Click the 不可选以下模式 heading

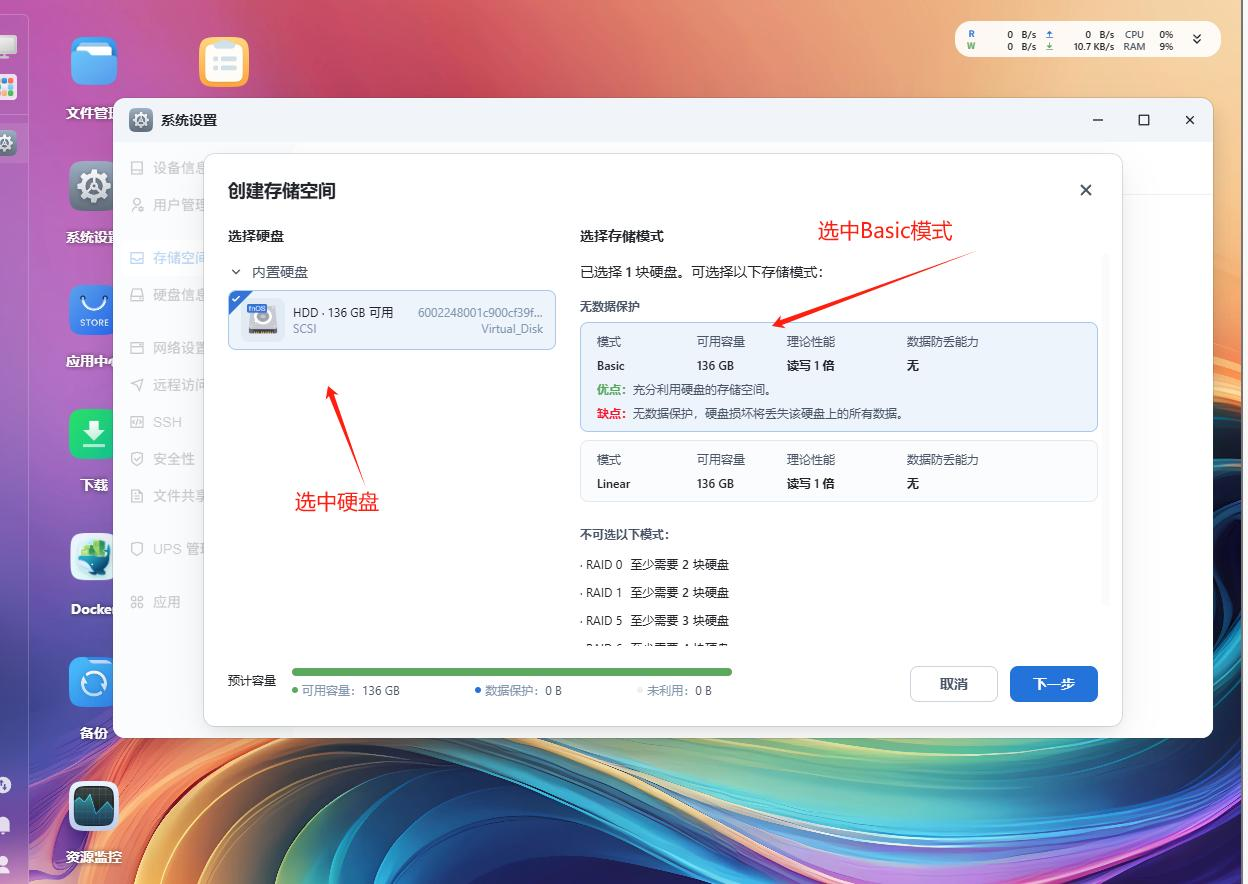[x=625, y=535]
